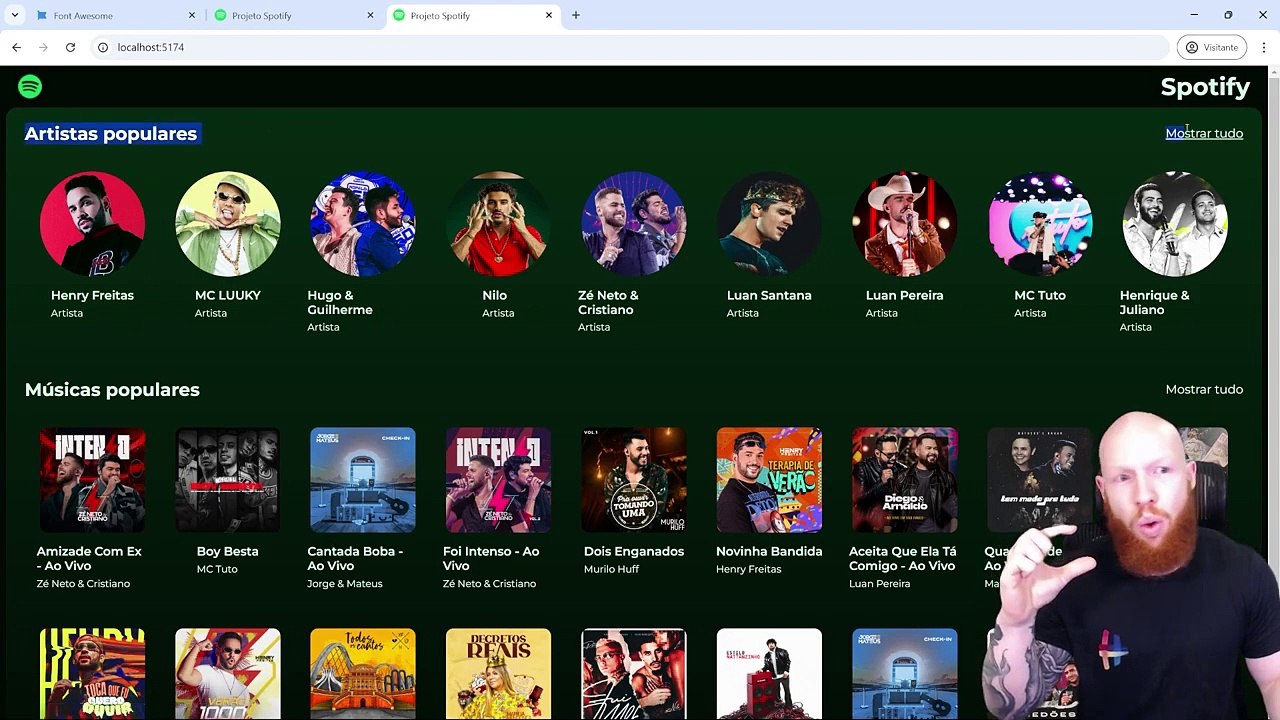1280x720 pixels.
Task: Click song title Cantada Boba - Ao Vivo
Action: [x=355, y=558]
